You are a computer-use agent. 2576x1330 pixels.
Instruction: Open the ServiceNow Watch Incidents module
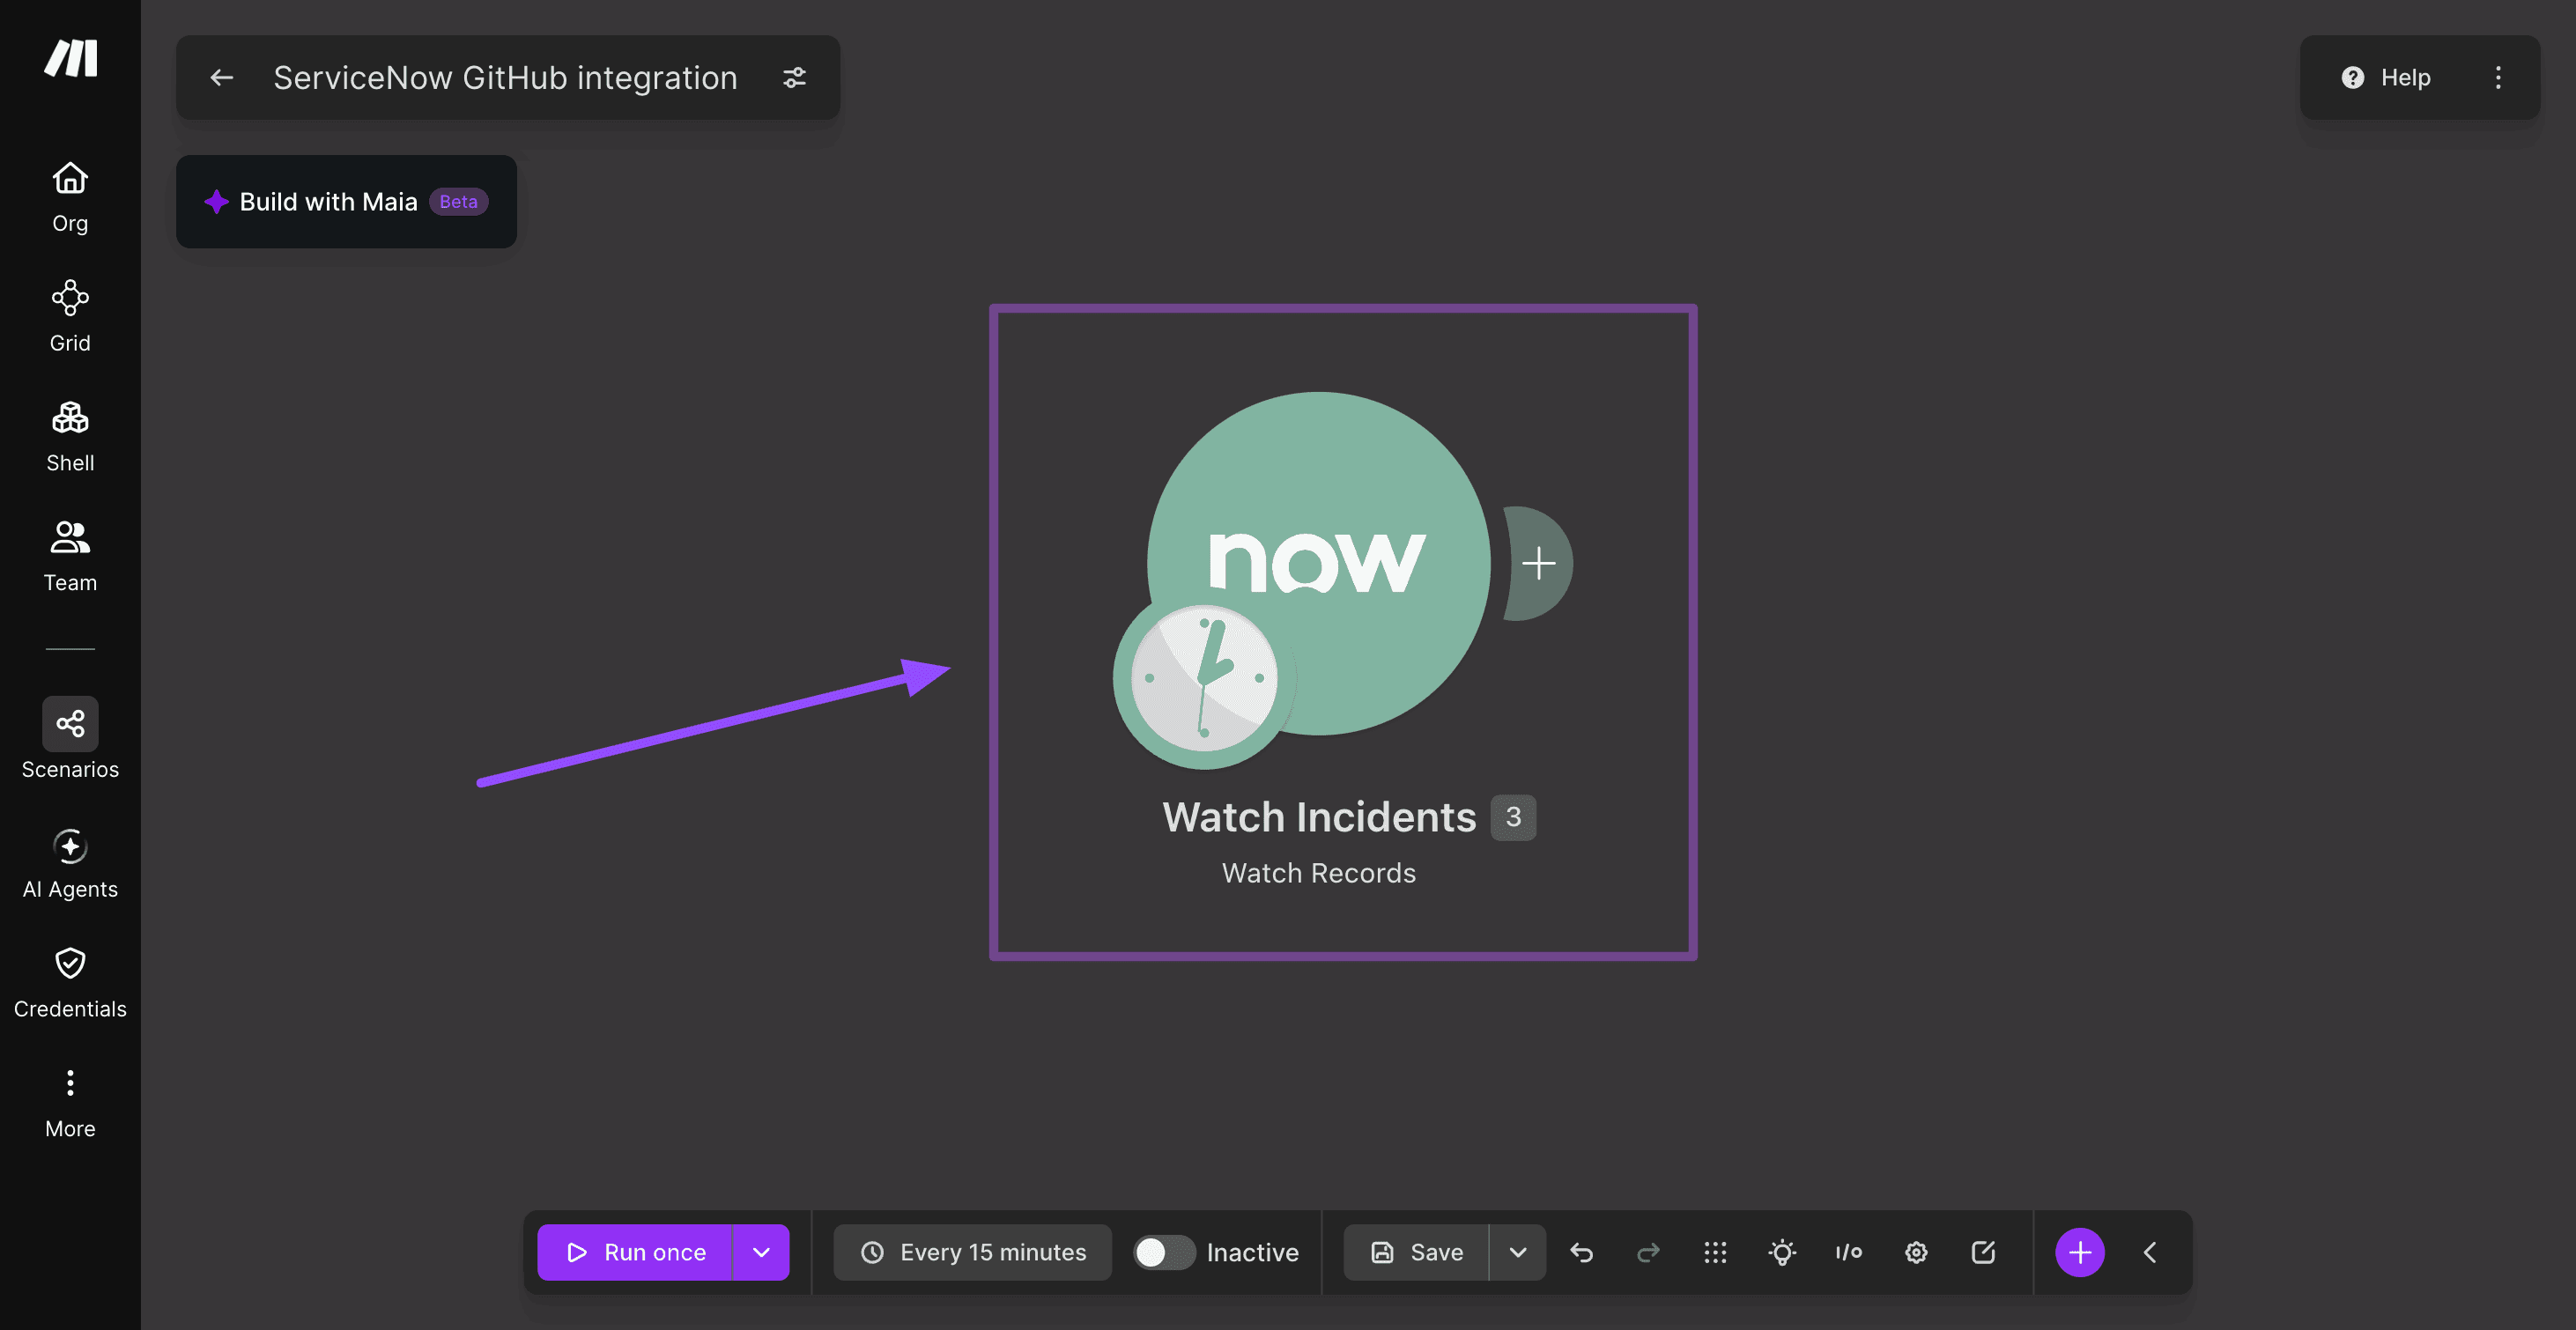(x=1318, y=563)
